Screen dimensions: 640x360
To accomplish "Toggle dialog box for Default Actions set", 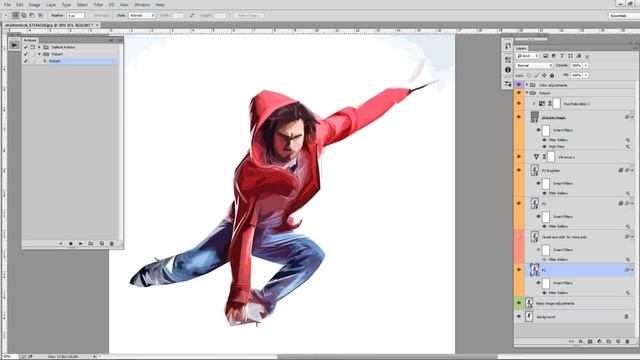I will click(33, 47).
